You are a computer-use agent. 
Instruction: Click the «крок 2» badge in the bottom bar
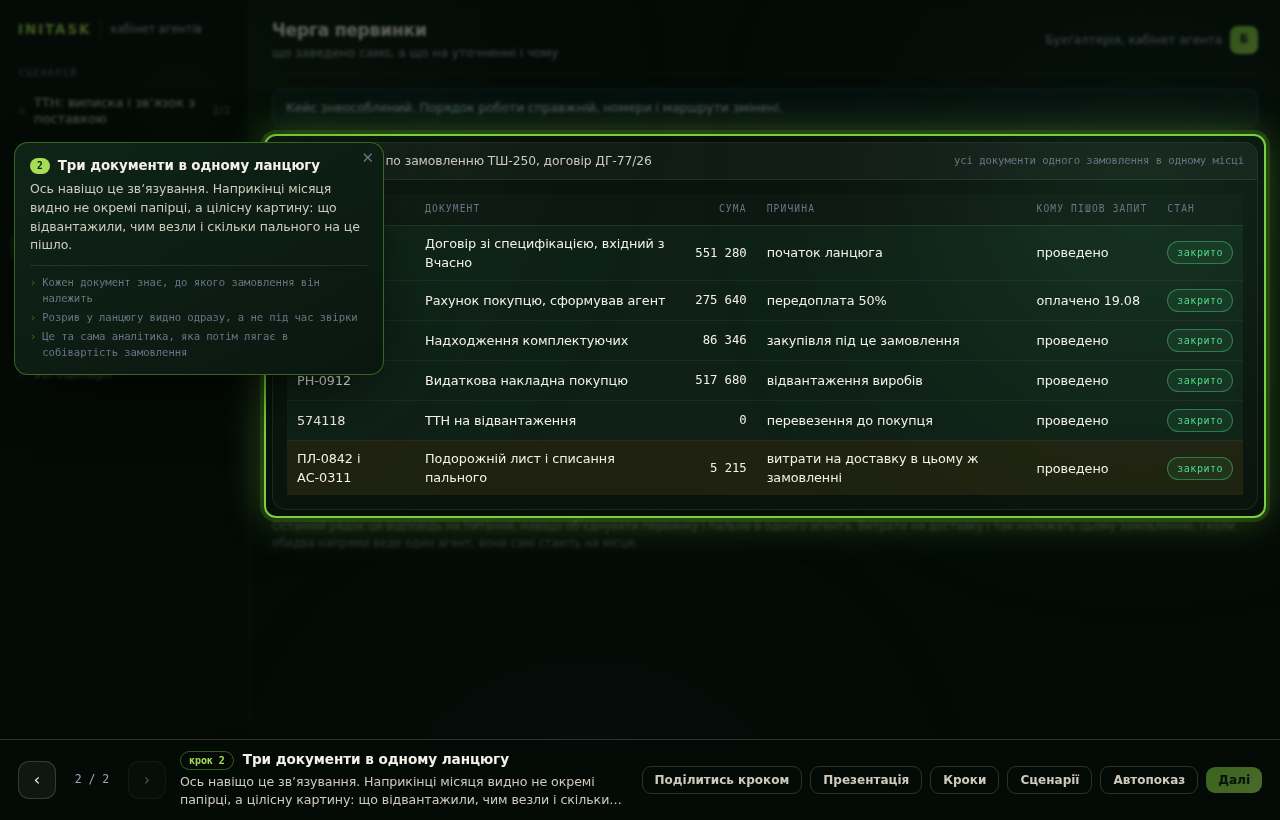click(207, 760)
